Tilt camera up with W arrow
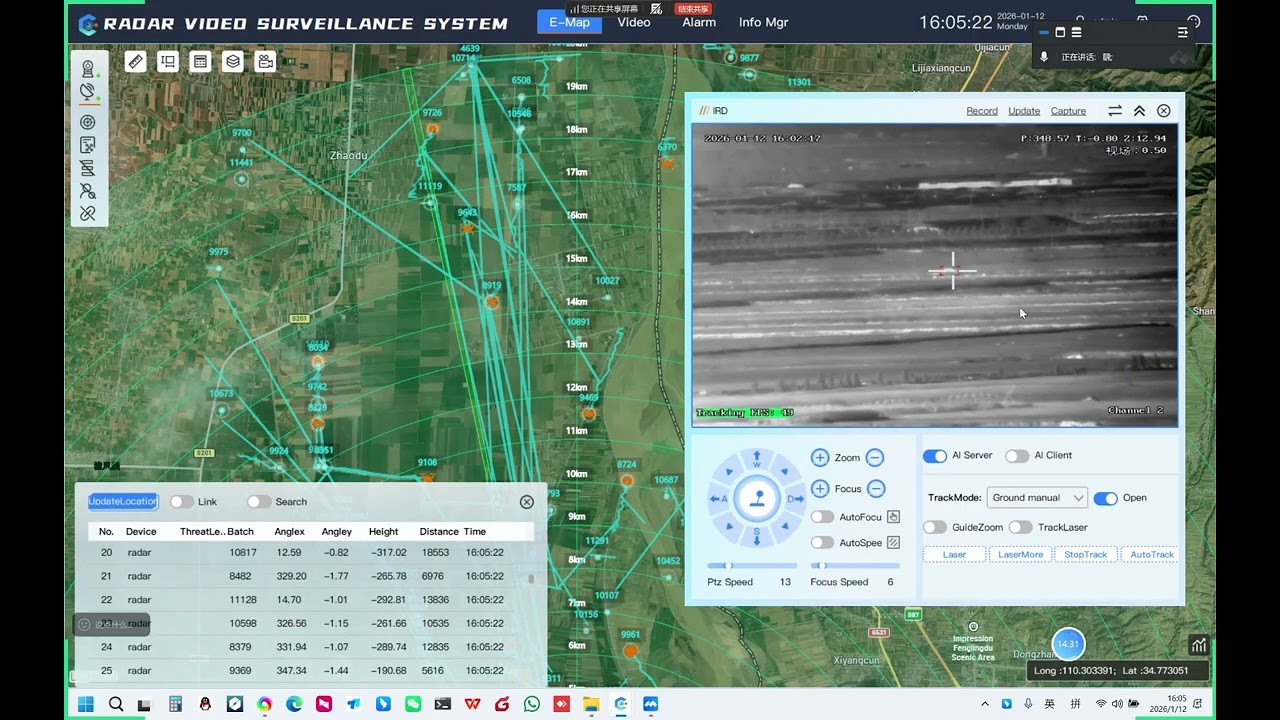Screen dimensions: 1280x720 coord(757,459)
